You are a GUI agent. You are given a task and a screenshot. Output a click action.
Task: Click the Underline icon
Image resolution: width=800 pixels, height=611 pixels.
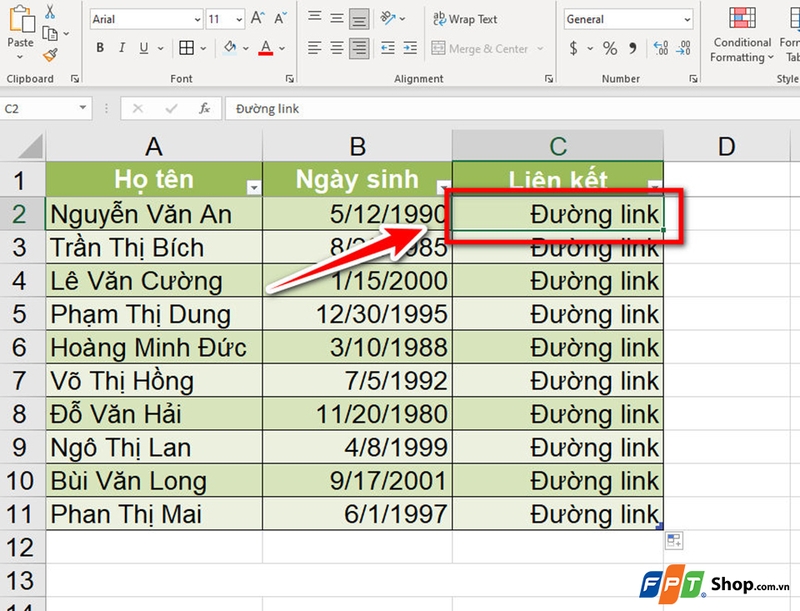142,48
